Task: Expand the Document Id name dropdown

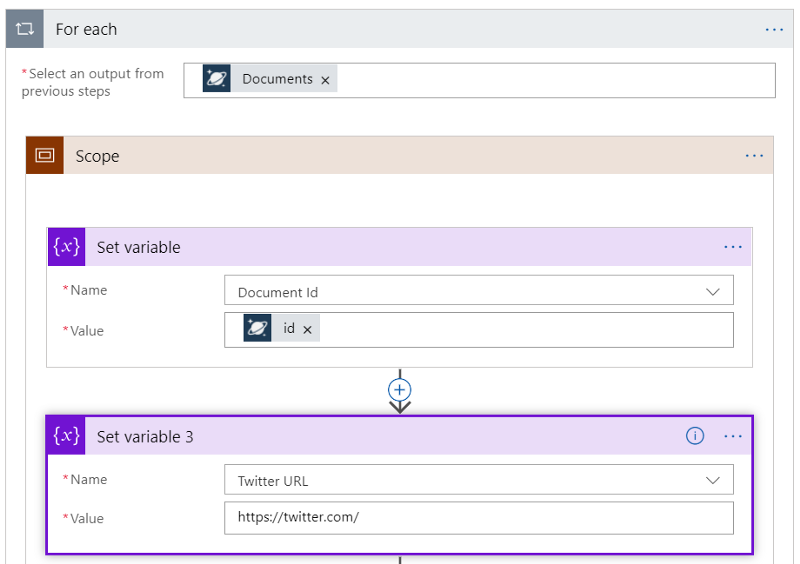Action: (x=712, y=292)
